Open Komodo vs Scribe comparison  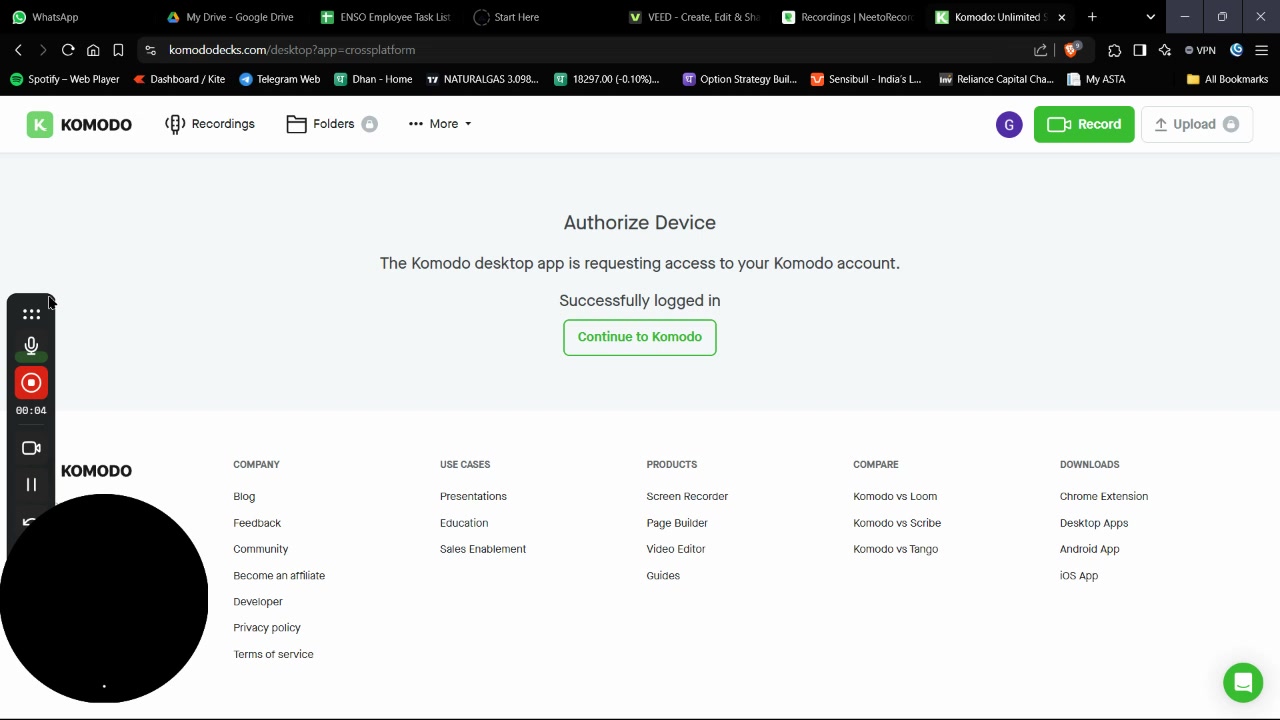(897, 523)
